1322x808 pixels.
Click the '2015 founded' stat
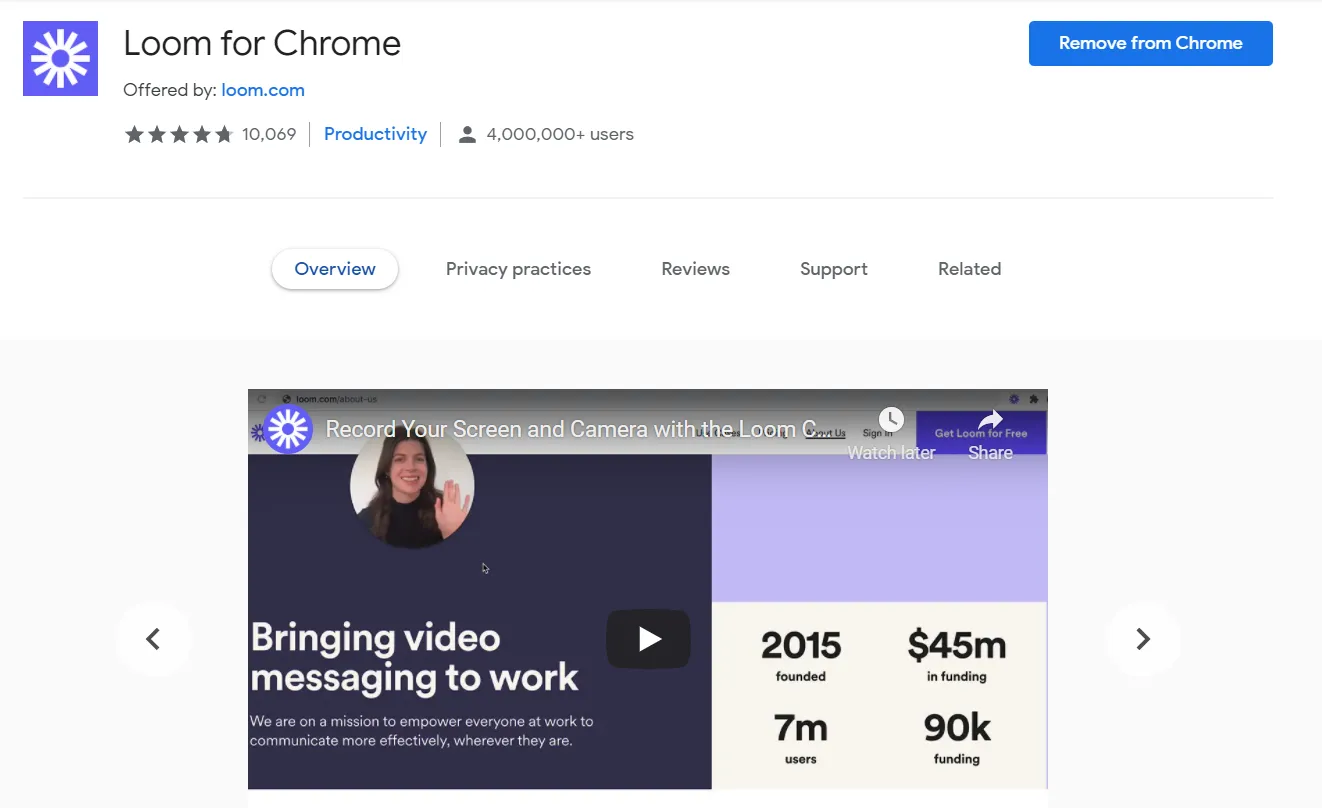801,655
